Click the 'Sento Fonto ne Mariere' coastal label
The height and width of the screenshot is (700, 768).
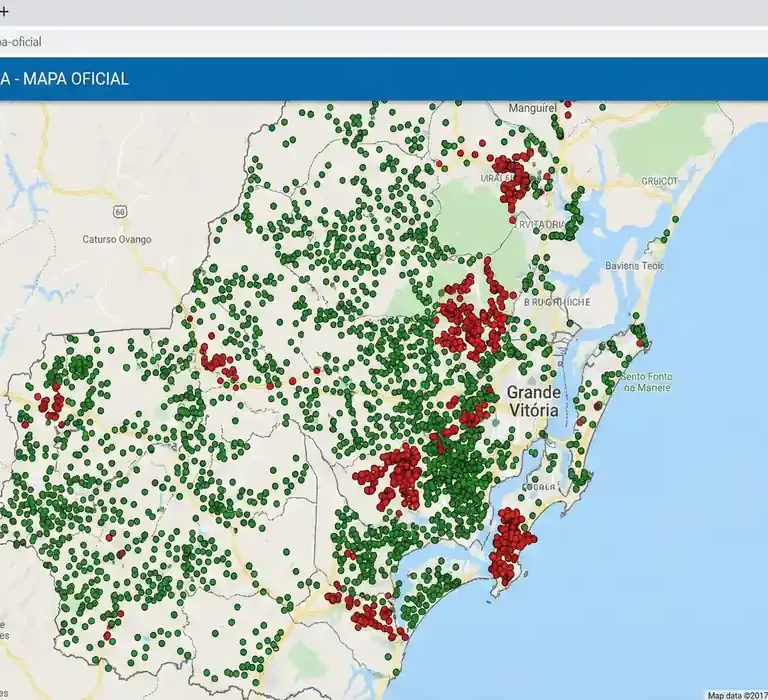(x=647, y=382)
